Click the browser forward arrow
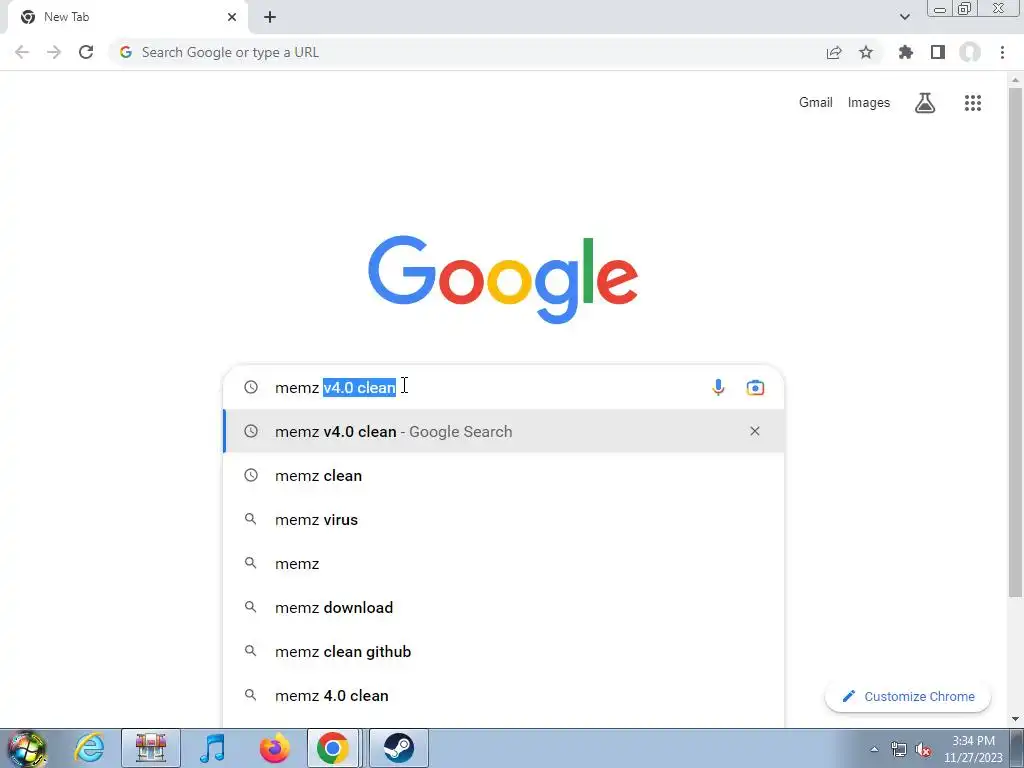Viewport: 1024px width, 768px height. [54, 52]
